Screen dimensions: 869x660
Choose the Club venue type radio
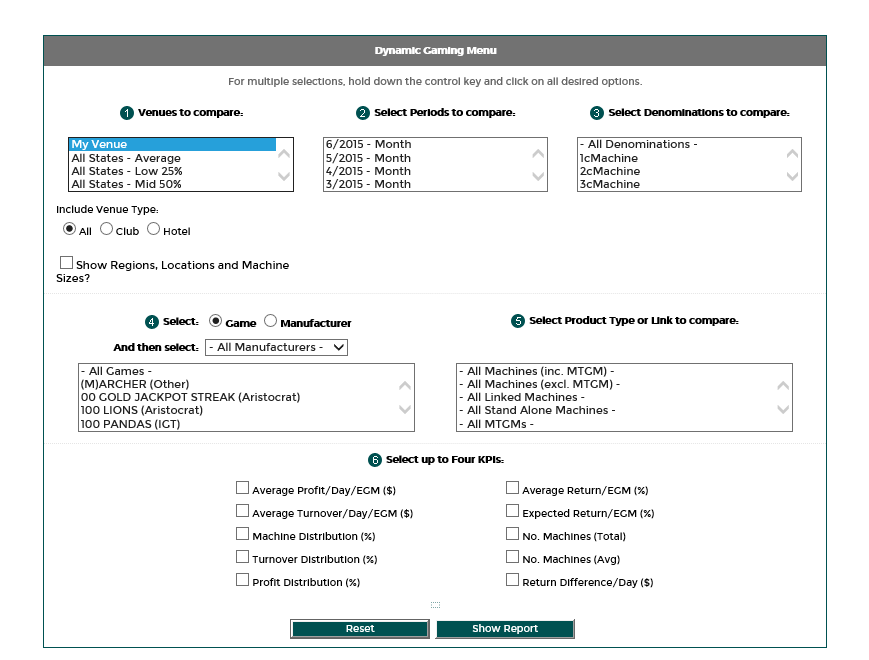pos(106,229)
